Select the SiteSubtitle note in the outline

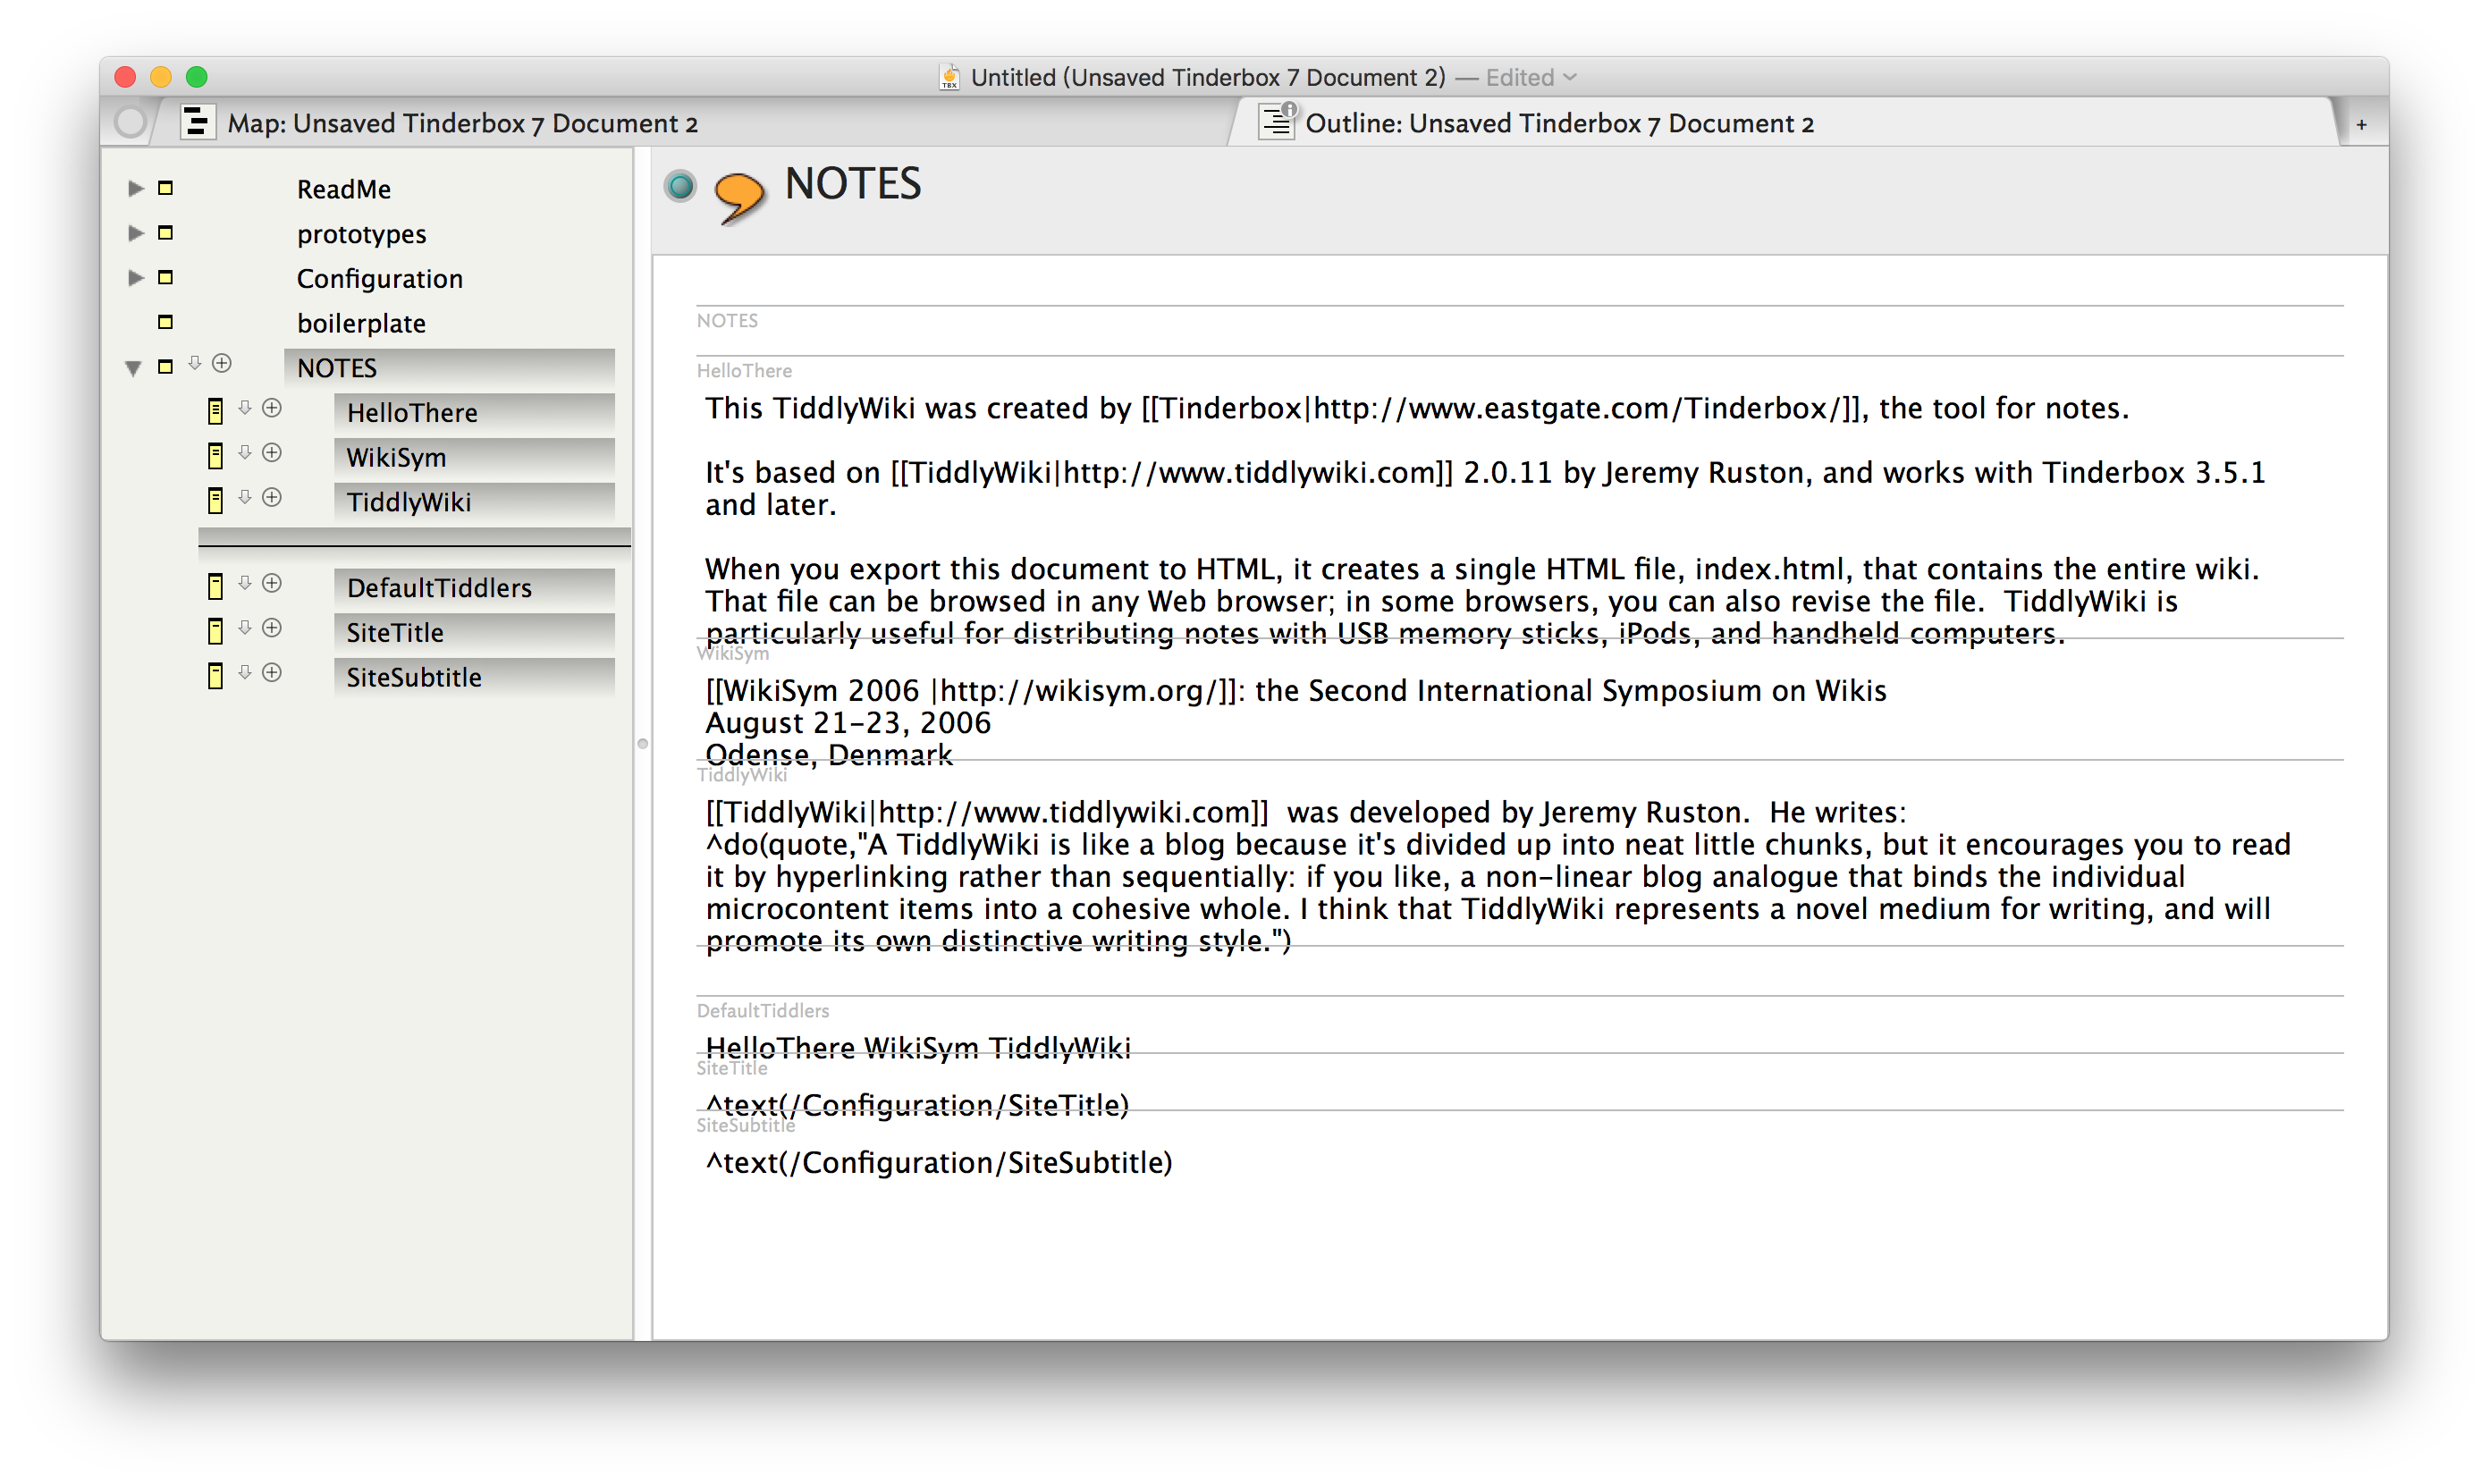475,677
